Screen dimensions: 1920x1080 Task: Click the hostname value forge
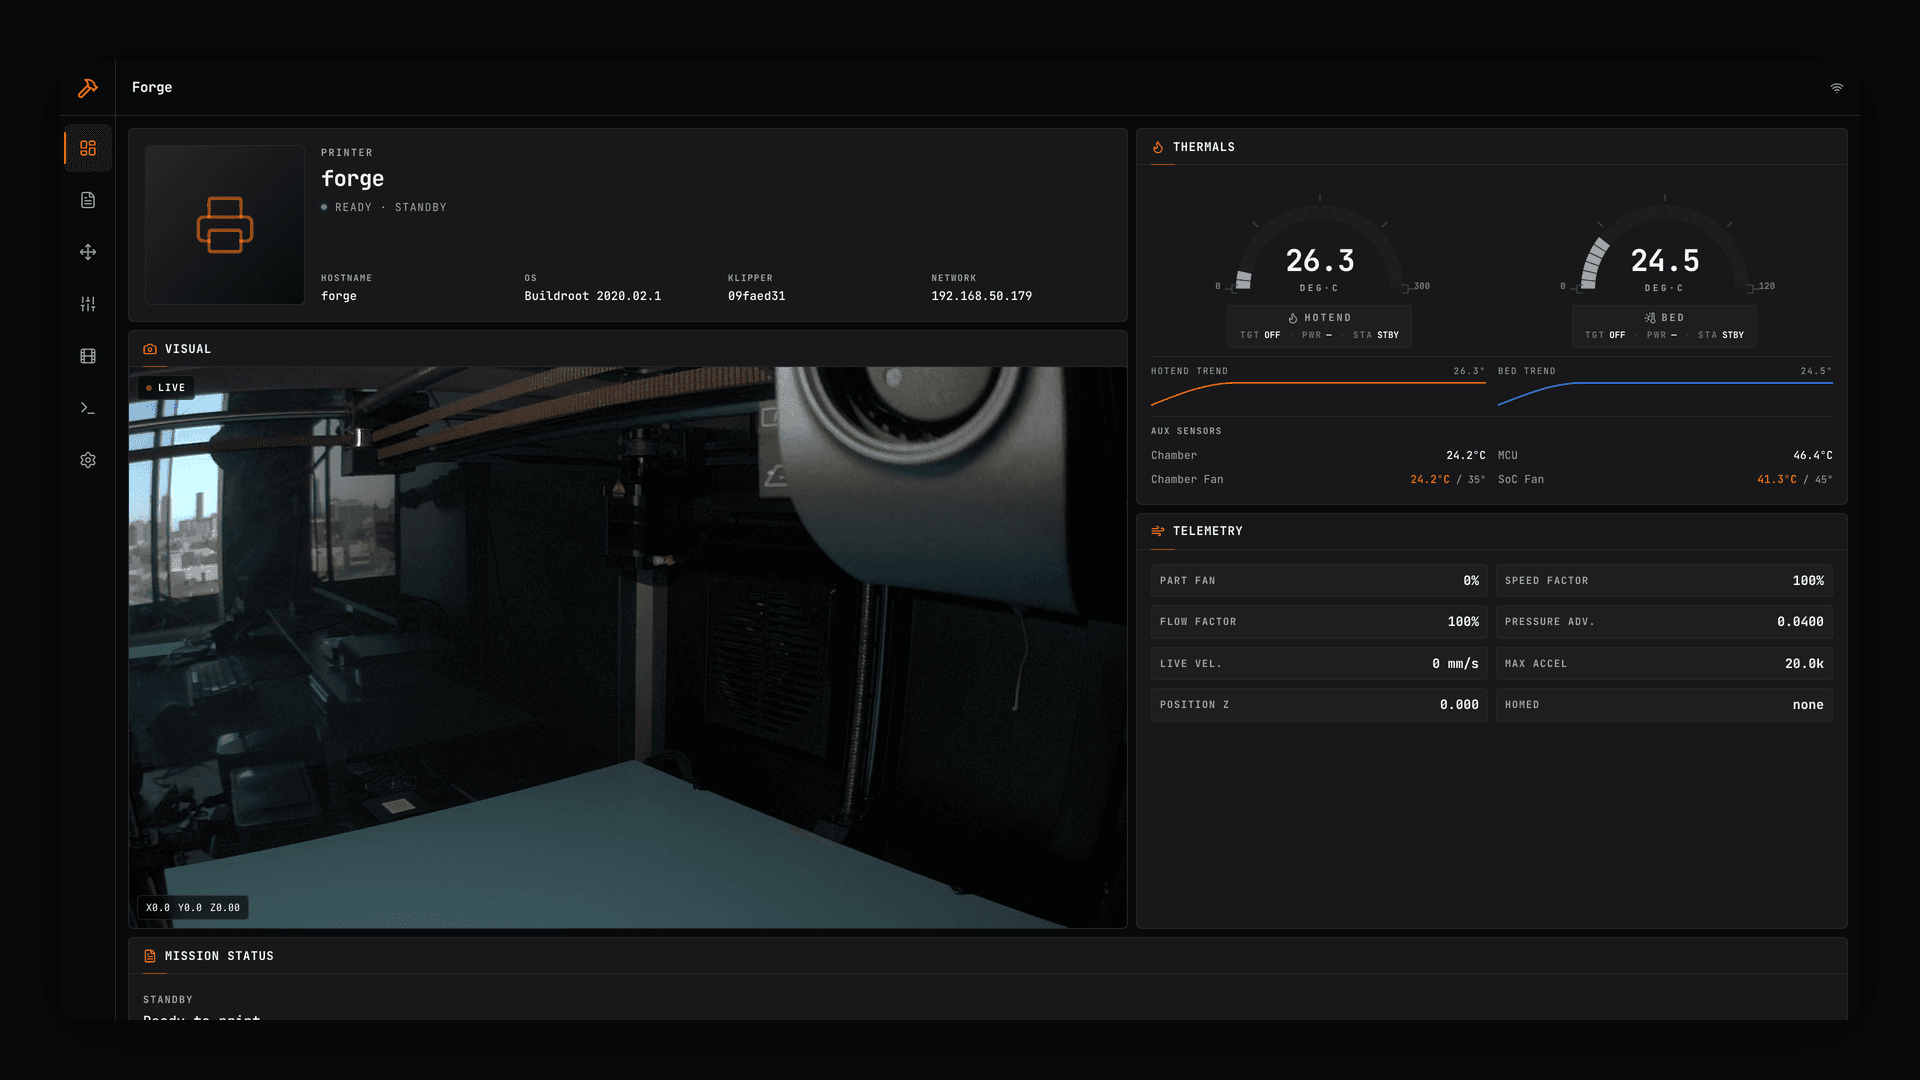338,297
